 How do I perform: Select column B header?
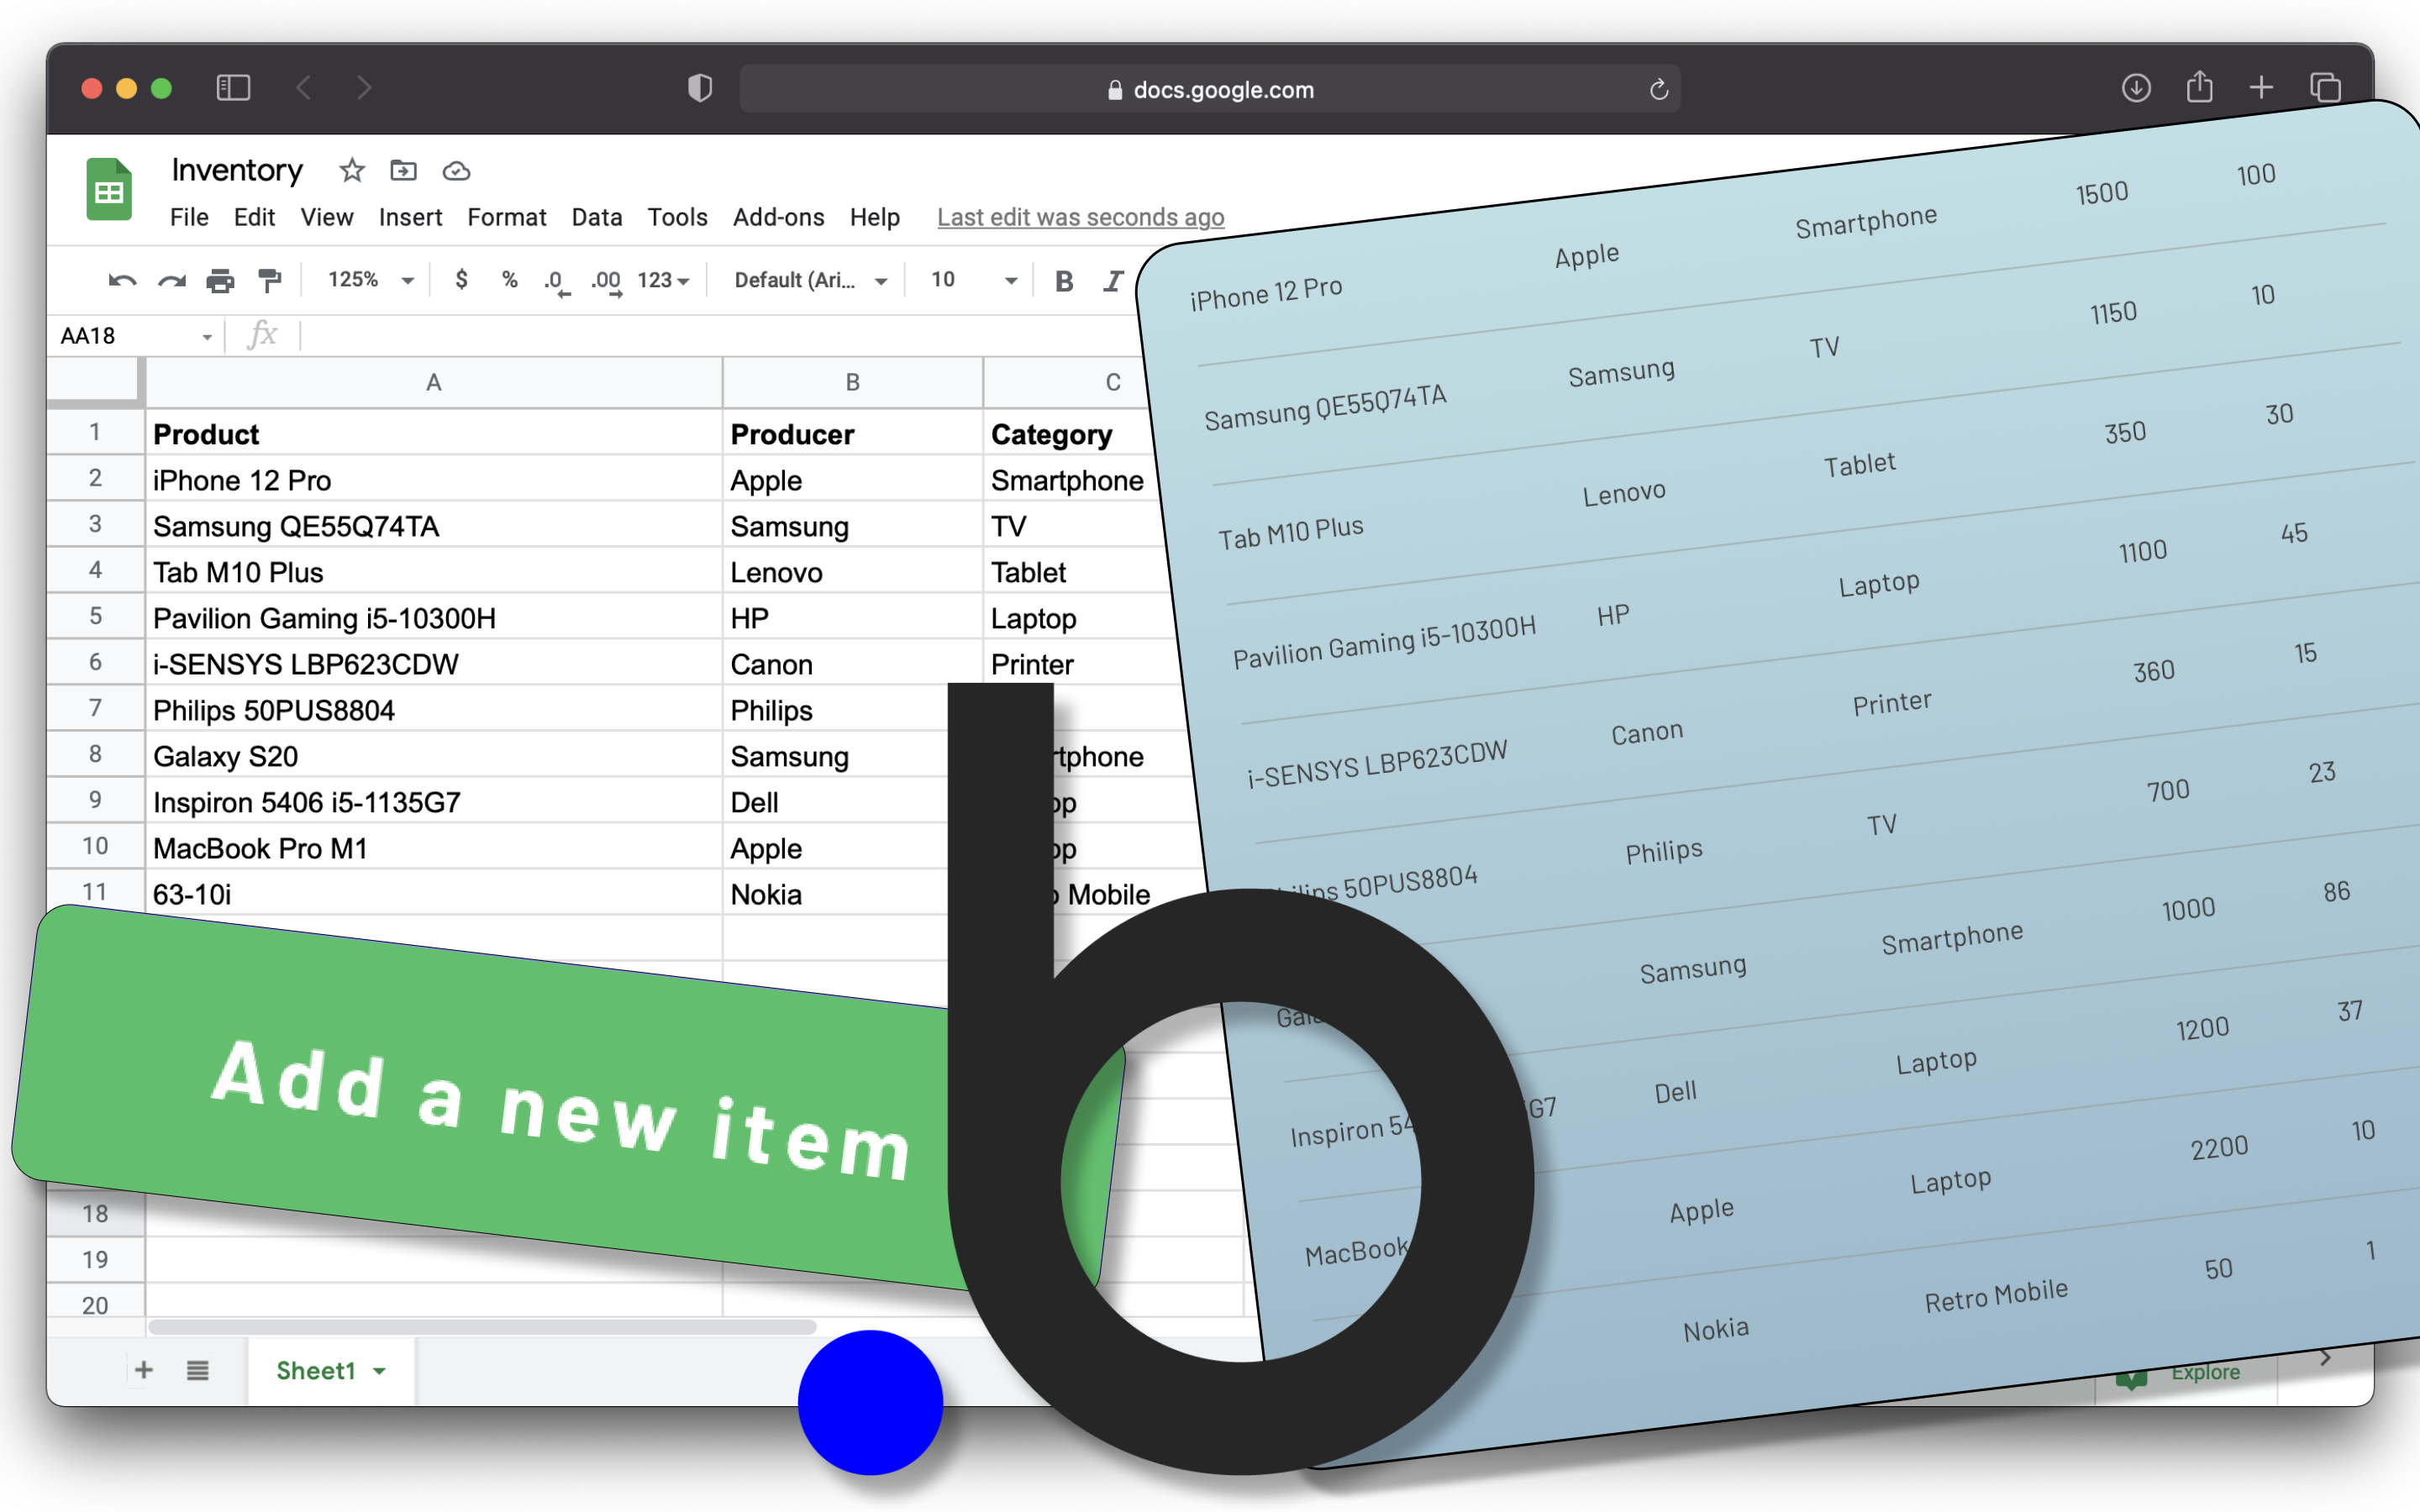click(x=852, y=382)
